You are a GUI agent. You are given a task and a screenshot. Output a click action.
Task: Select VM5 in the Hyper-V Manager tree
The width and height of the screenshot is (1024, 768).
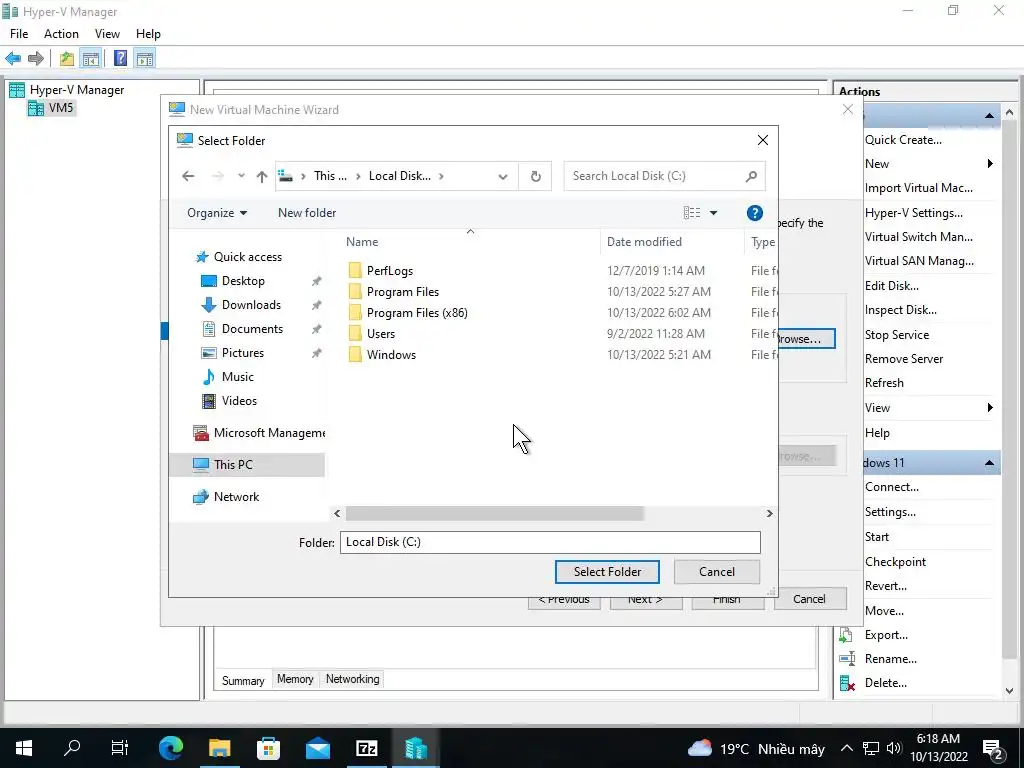(52, 108)
